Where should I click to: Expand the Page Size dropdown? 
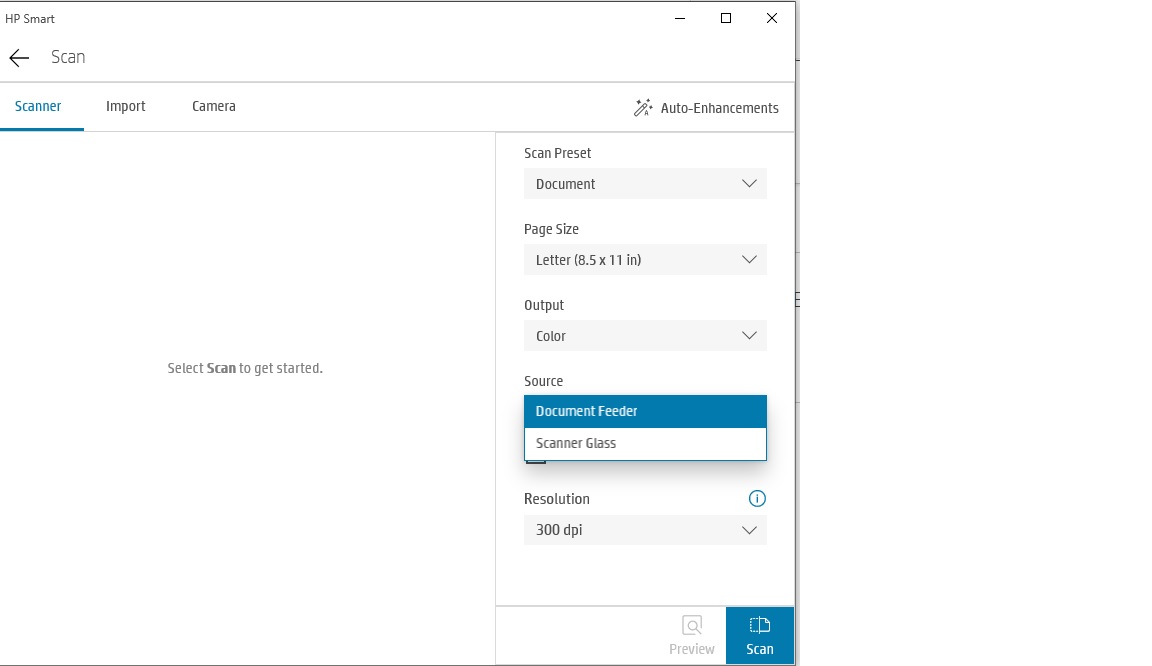(x=645, y=260)
